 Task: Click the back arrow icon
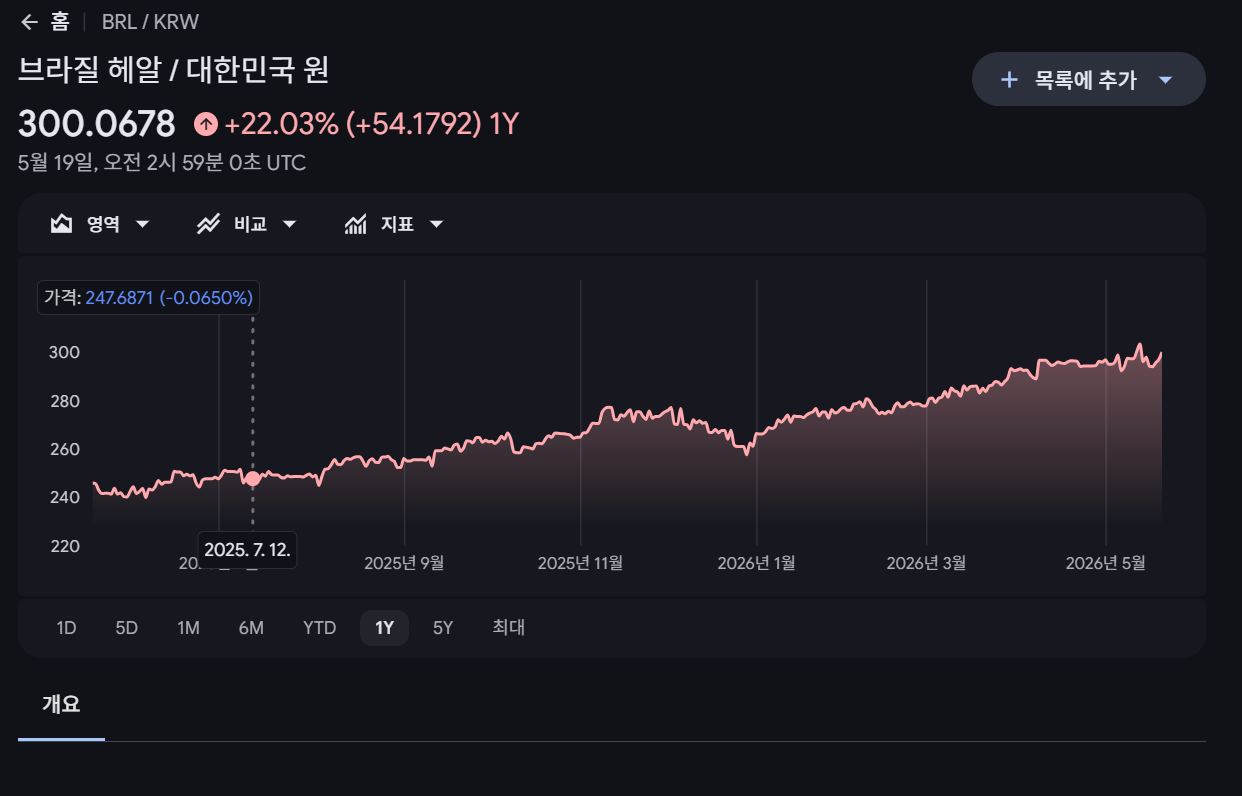[x=29, y=22]
